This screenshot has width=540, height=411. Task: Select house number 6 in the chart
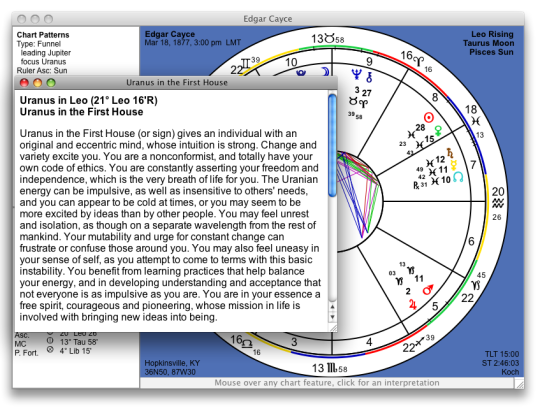pos(471,242)
